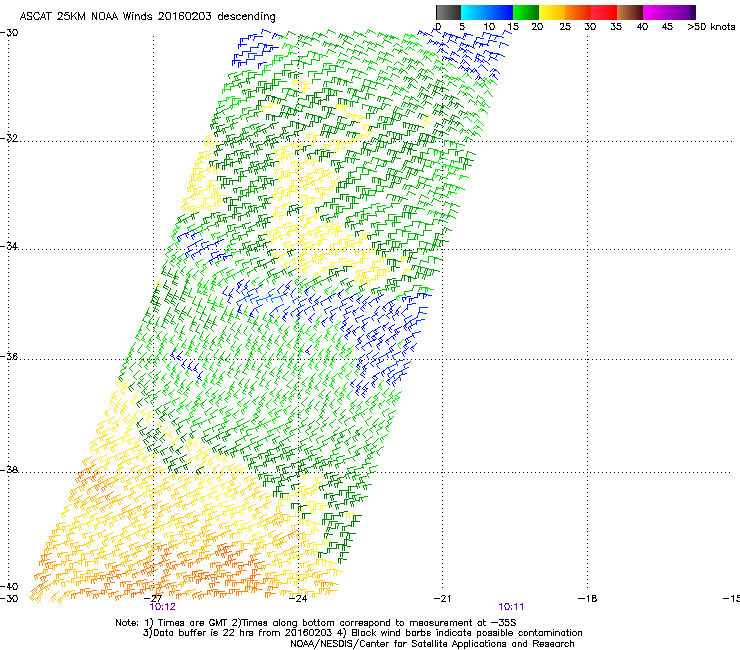This screenshot has height=650, width=740.
Task: Click the purple swath time '10:12'
Action: (162, 607)
